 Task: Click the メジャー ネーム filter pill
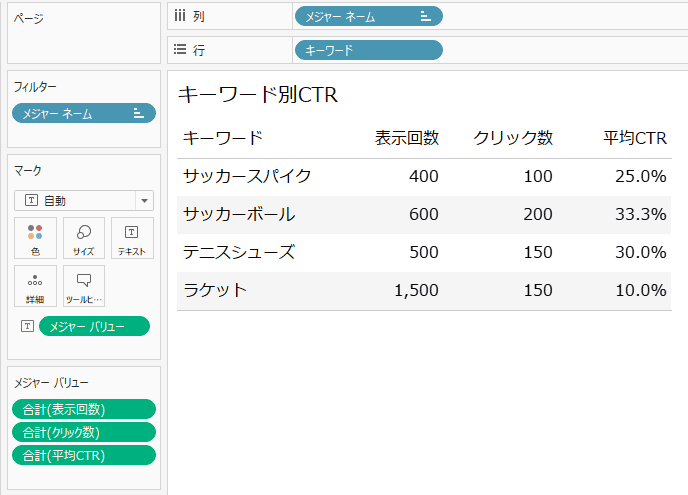84,113
